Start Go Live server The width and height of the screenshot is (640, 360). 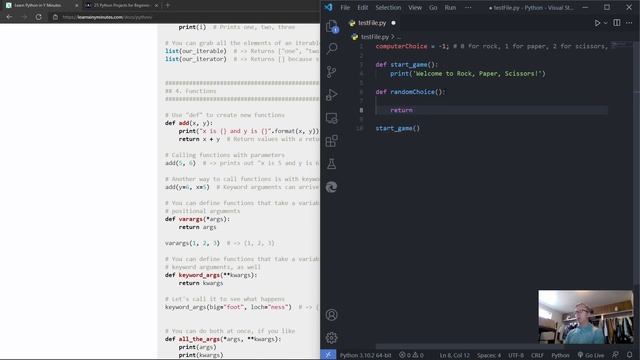pos(591,355)
